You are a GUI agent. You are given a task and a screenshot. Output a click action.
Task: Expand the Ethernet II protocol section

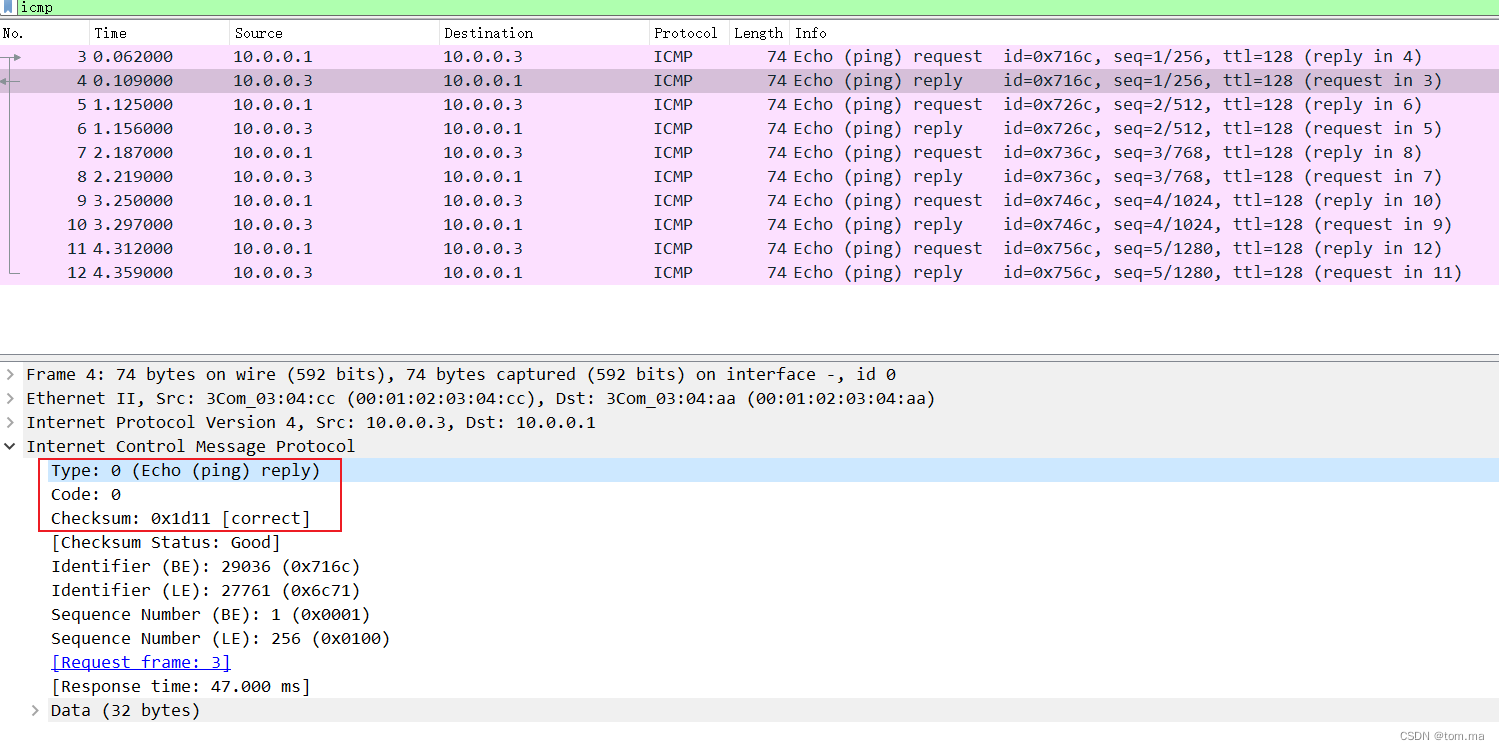(11, 398)
